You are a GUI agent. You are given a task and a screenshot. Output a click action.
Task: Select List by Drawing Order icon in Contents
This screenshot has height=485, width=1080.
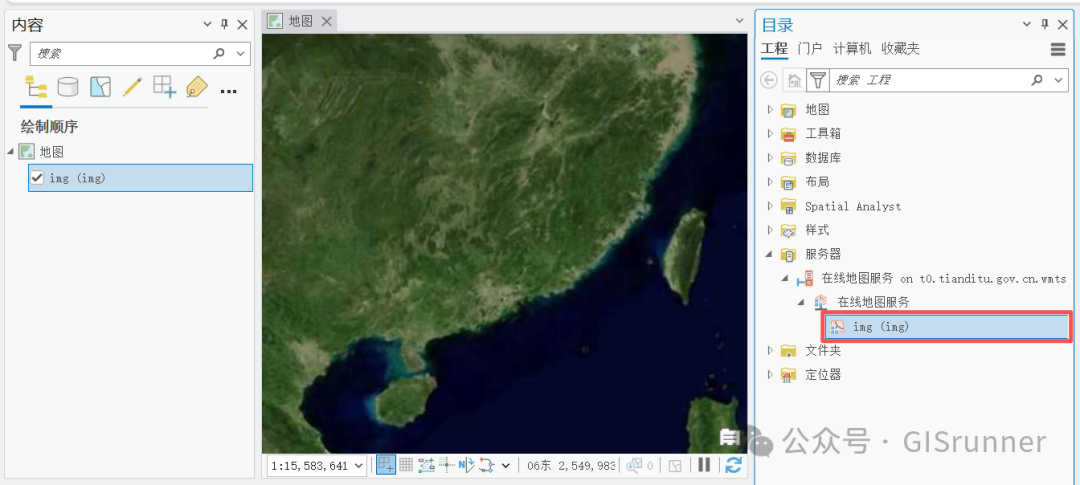click(x=35, y=87)
